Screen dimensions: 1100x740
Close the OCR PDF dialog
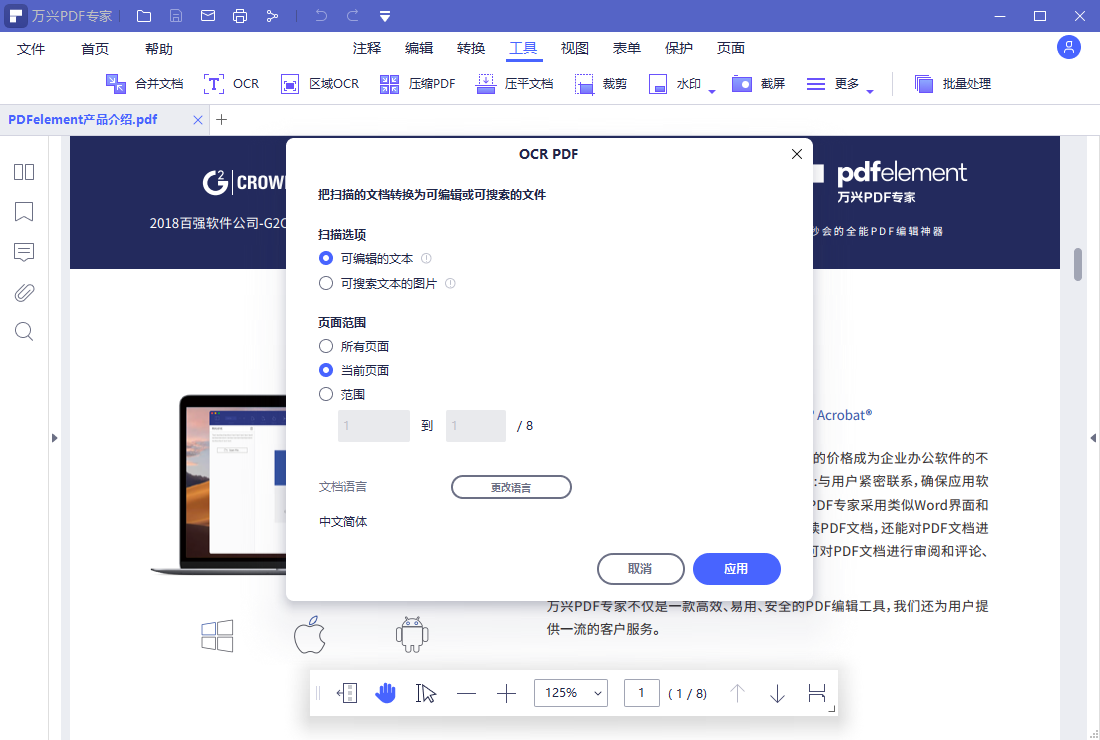tap(796, 154)
